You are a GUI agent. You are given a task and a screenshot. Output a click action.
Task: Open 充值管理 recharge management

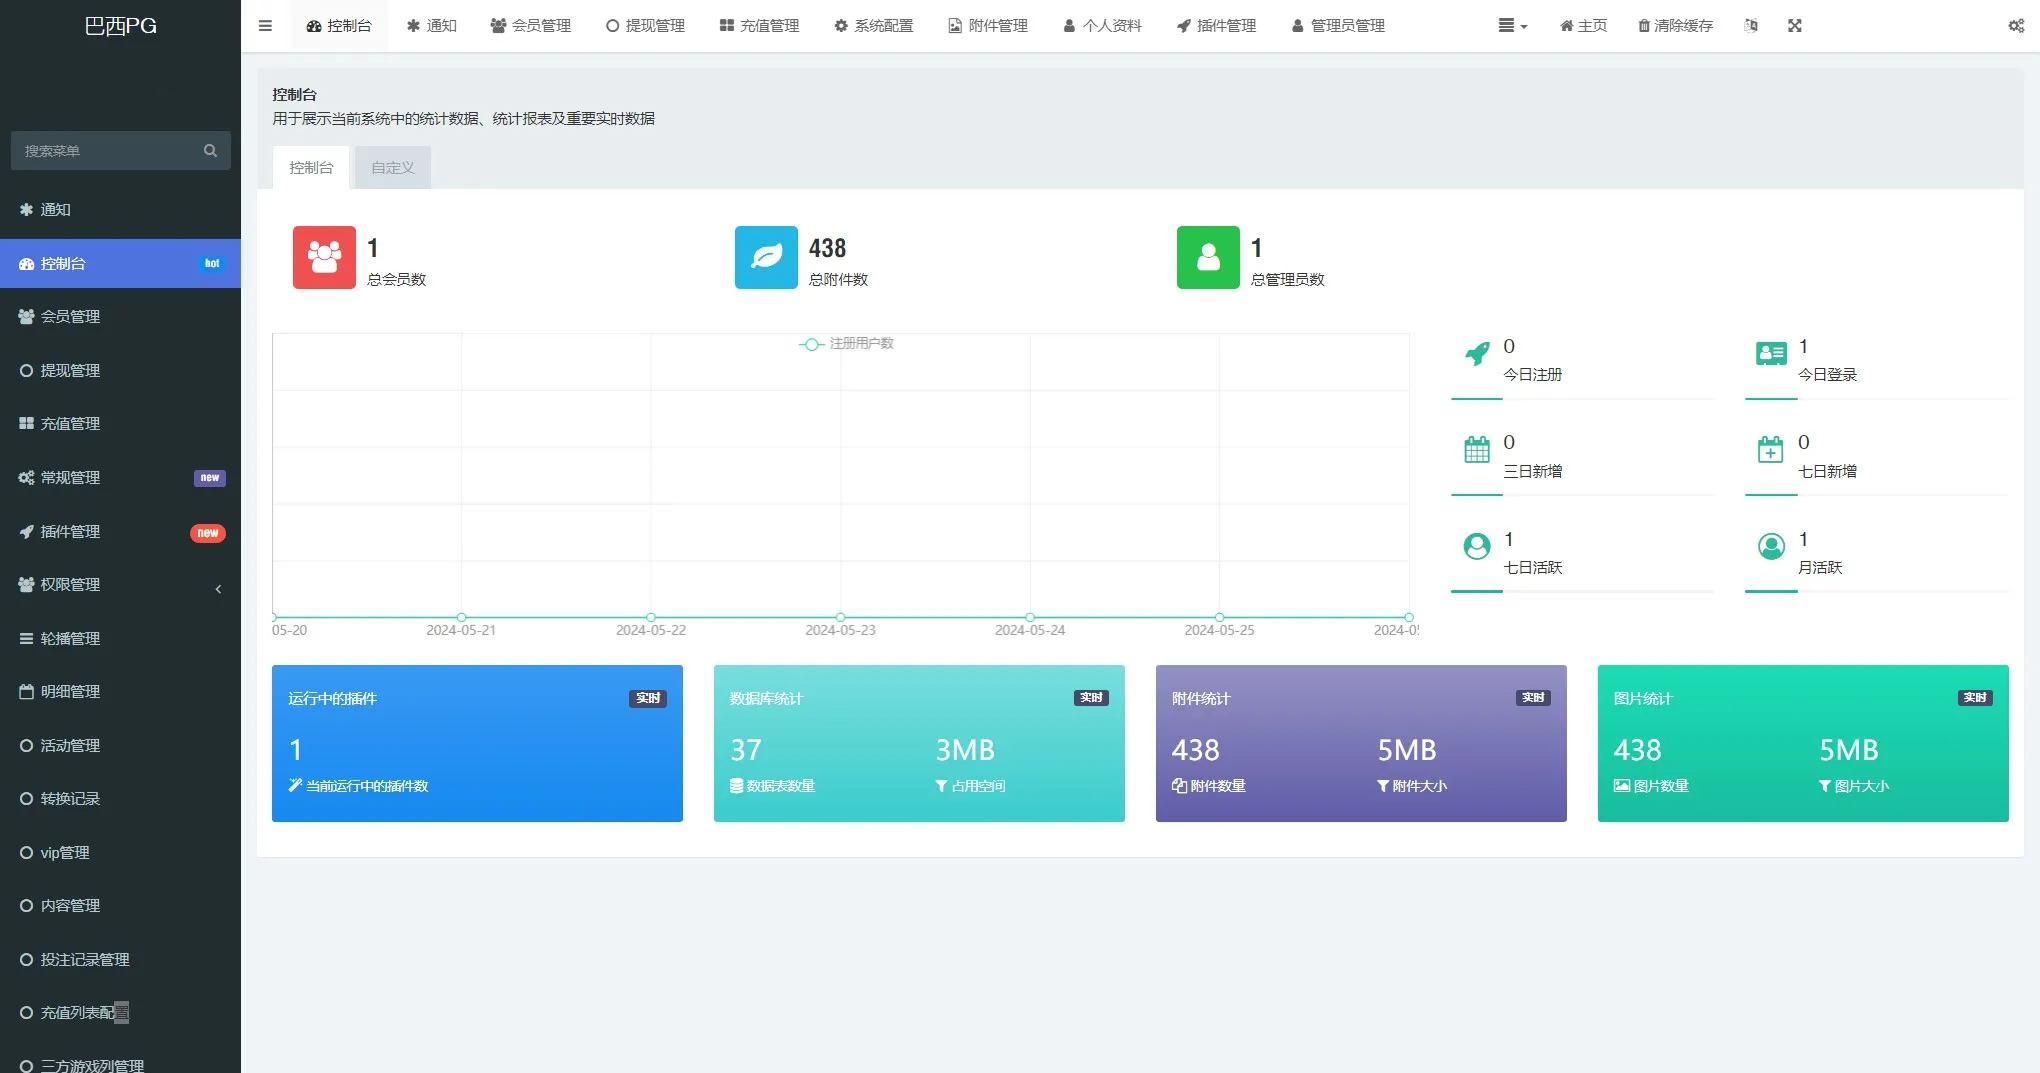point(759,26)
